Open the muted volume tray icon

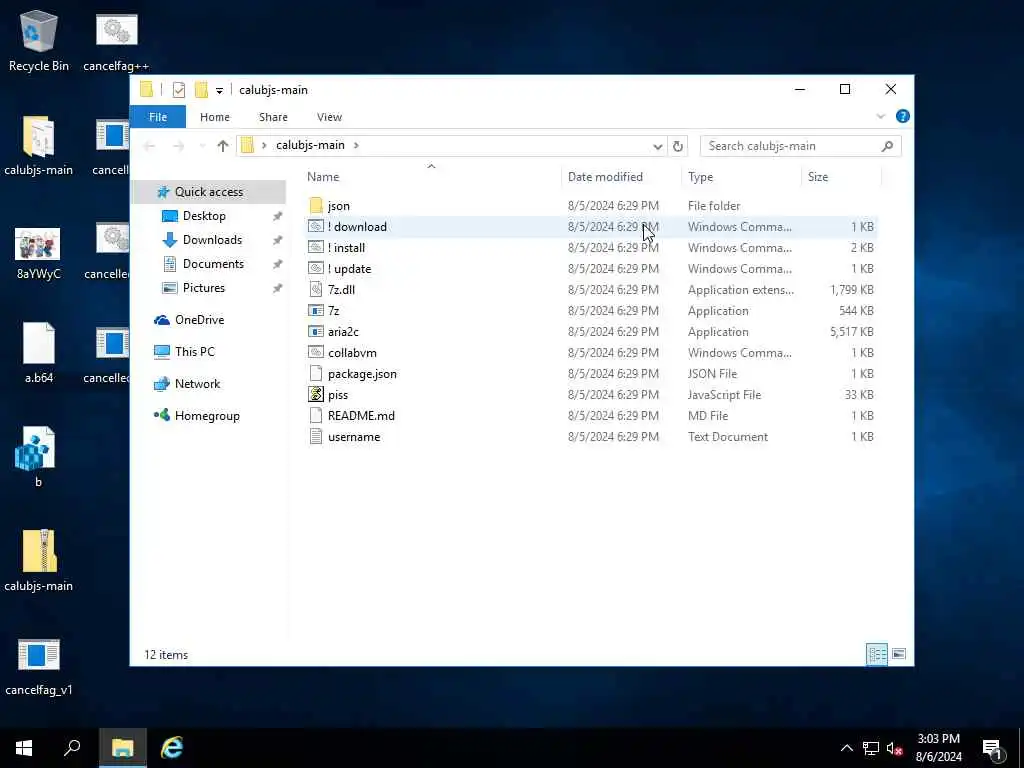coord(894,748)
